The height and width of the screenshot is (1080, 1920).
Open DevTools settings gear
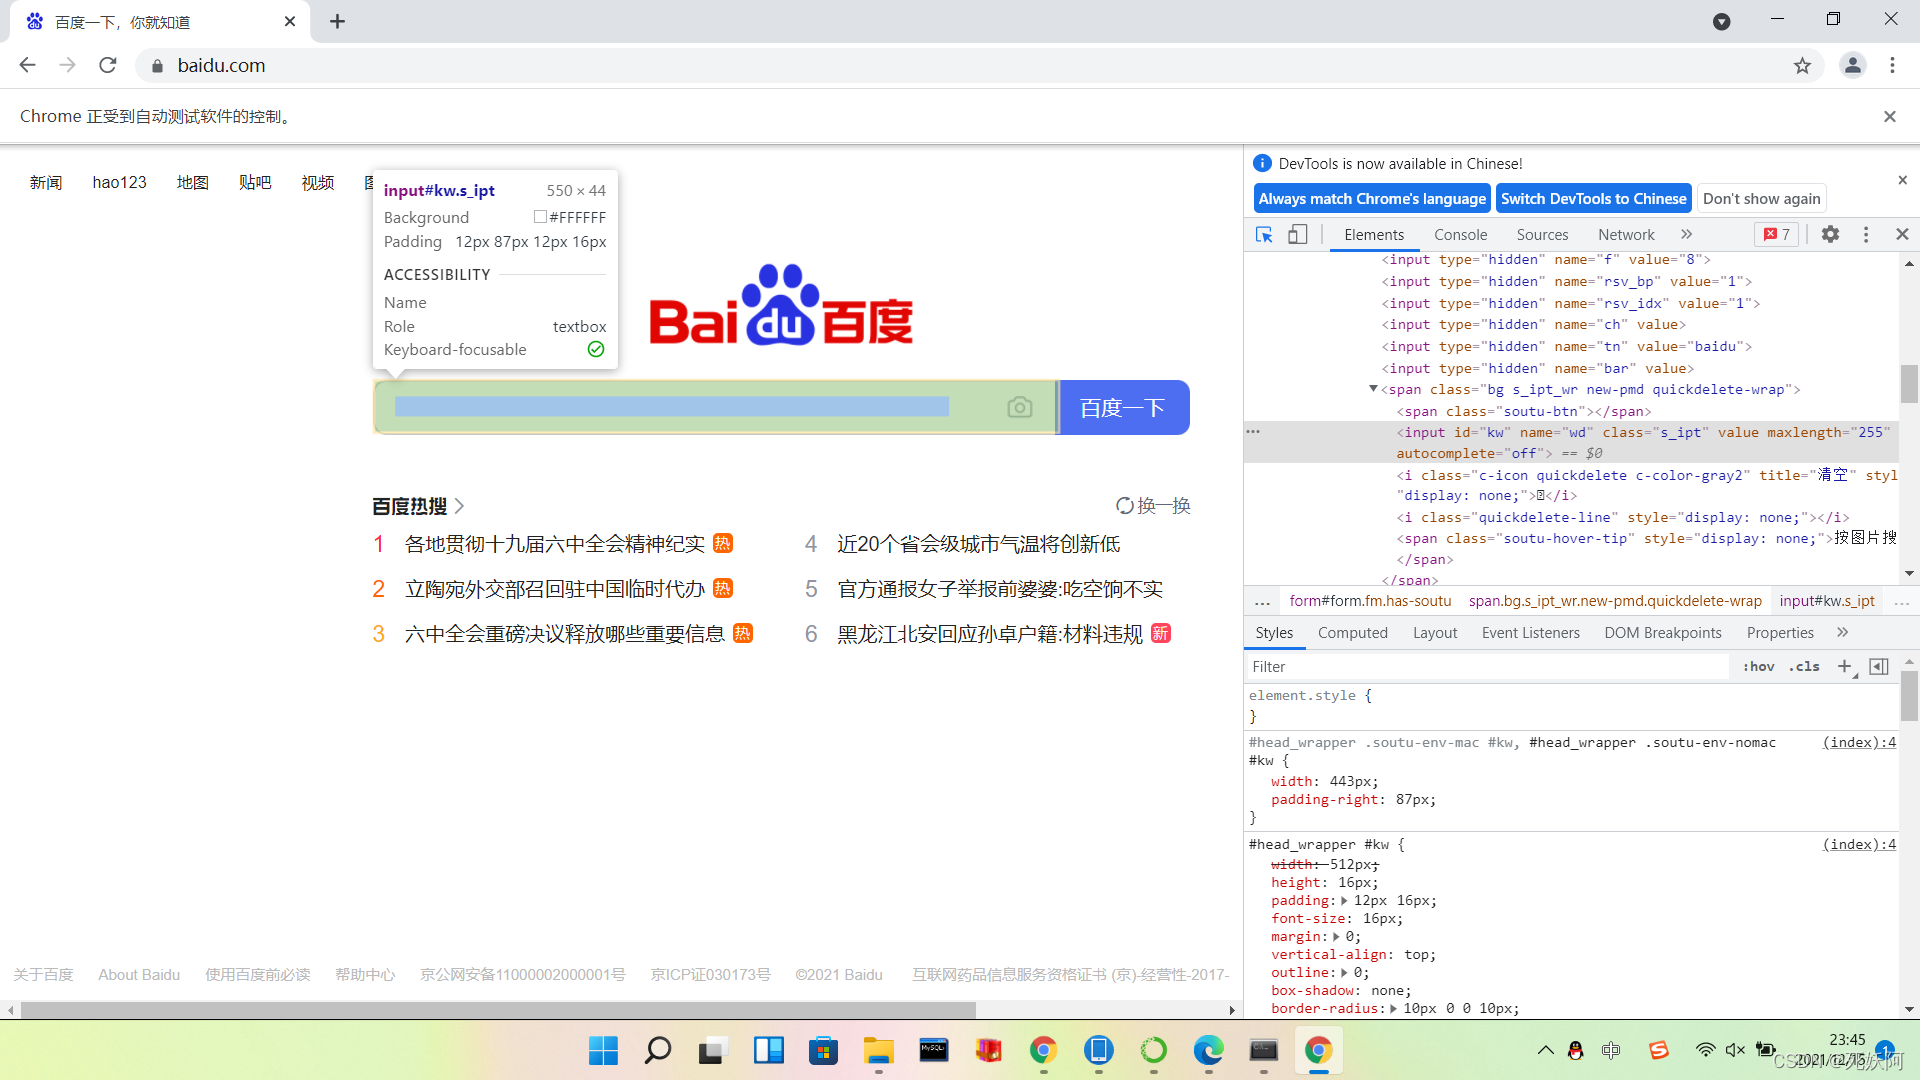(x=1830, y=234)
